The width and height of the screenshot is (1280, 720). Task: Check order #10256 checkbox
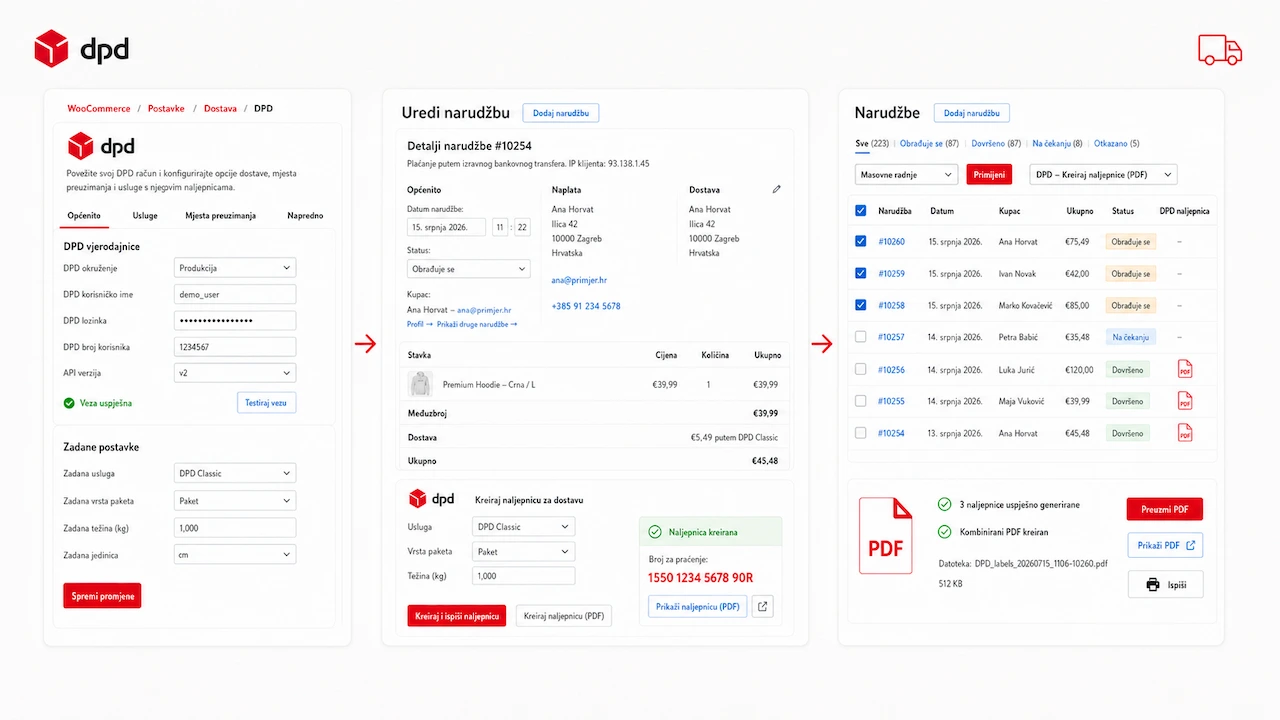[861, 369]
